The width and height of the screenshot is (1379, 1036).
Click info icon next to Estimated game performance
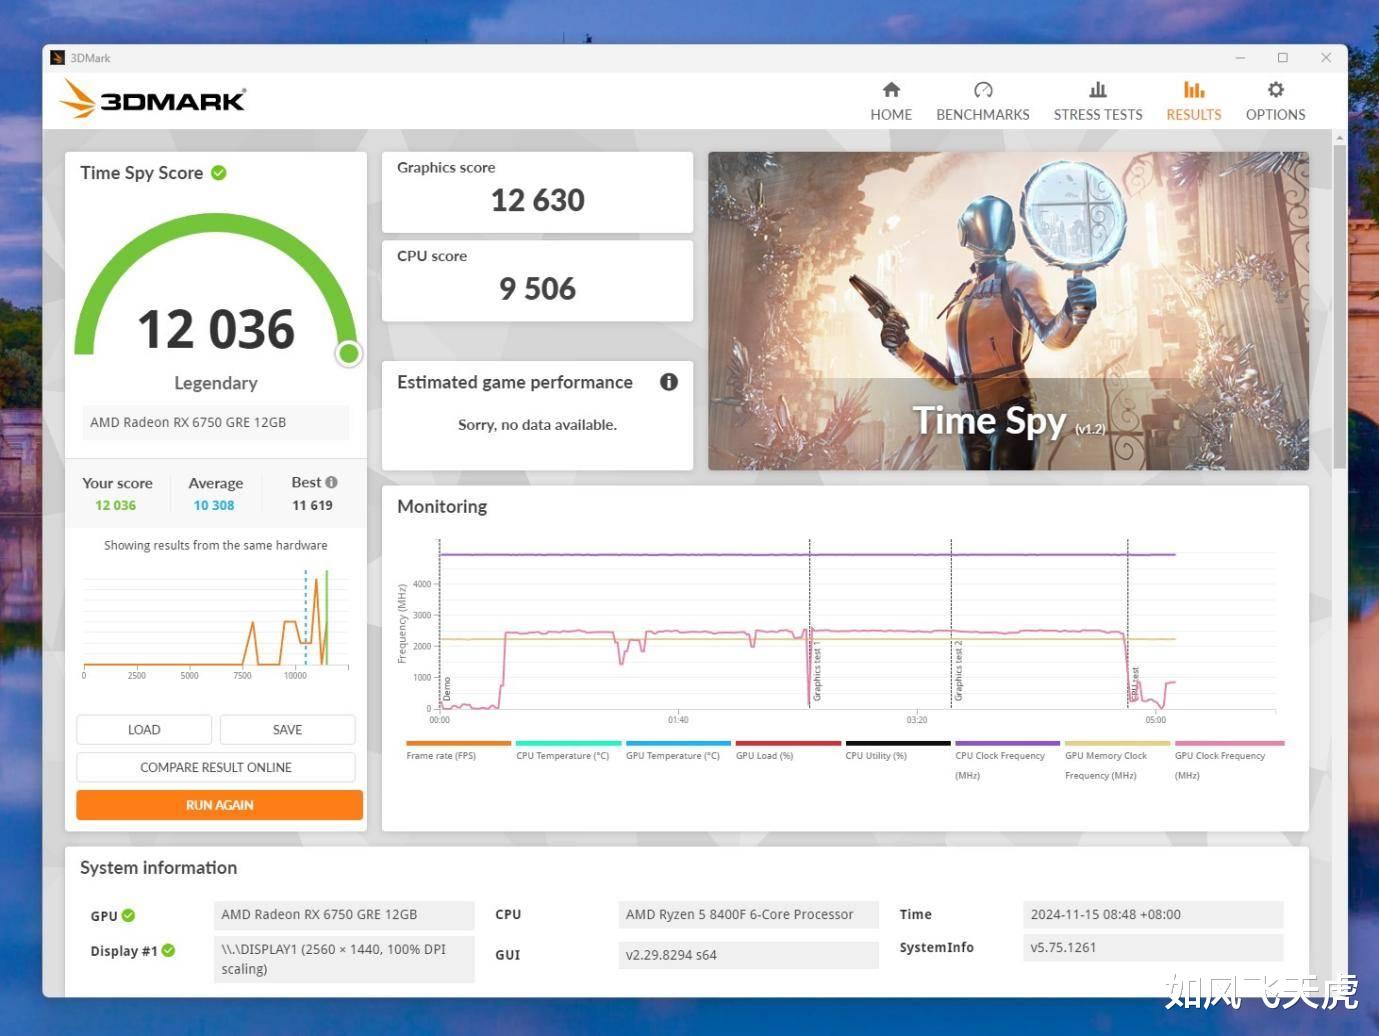click(669, 382)
